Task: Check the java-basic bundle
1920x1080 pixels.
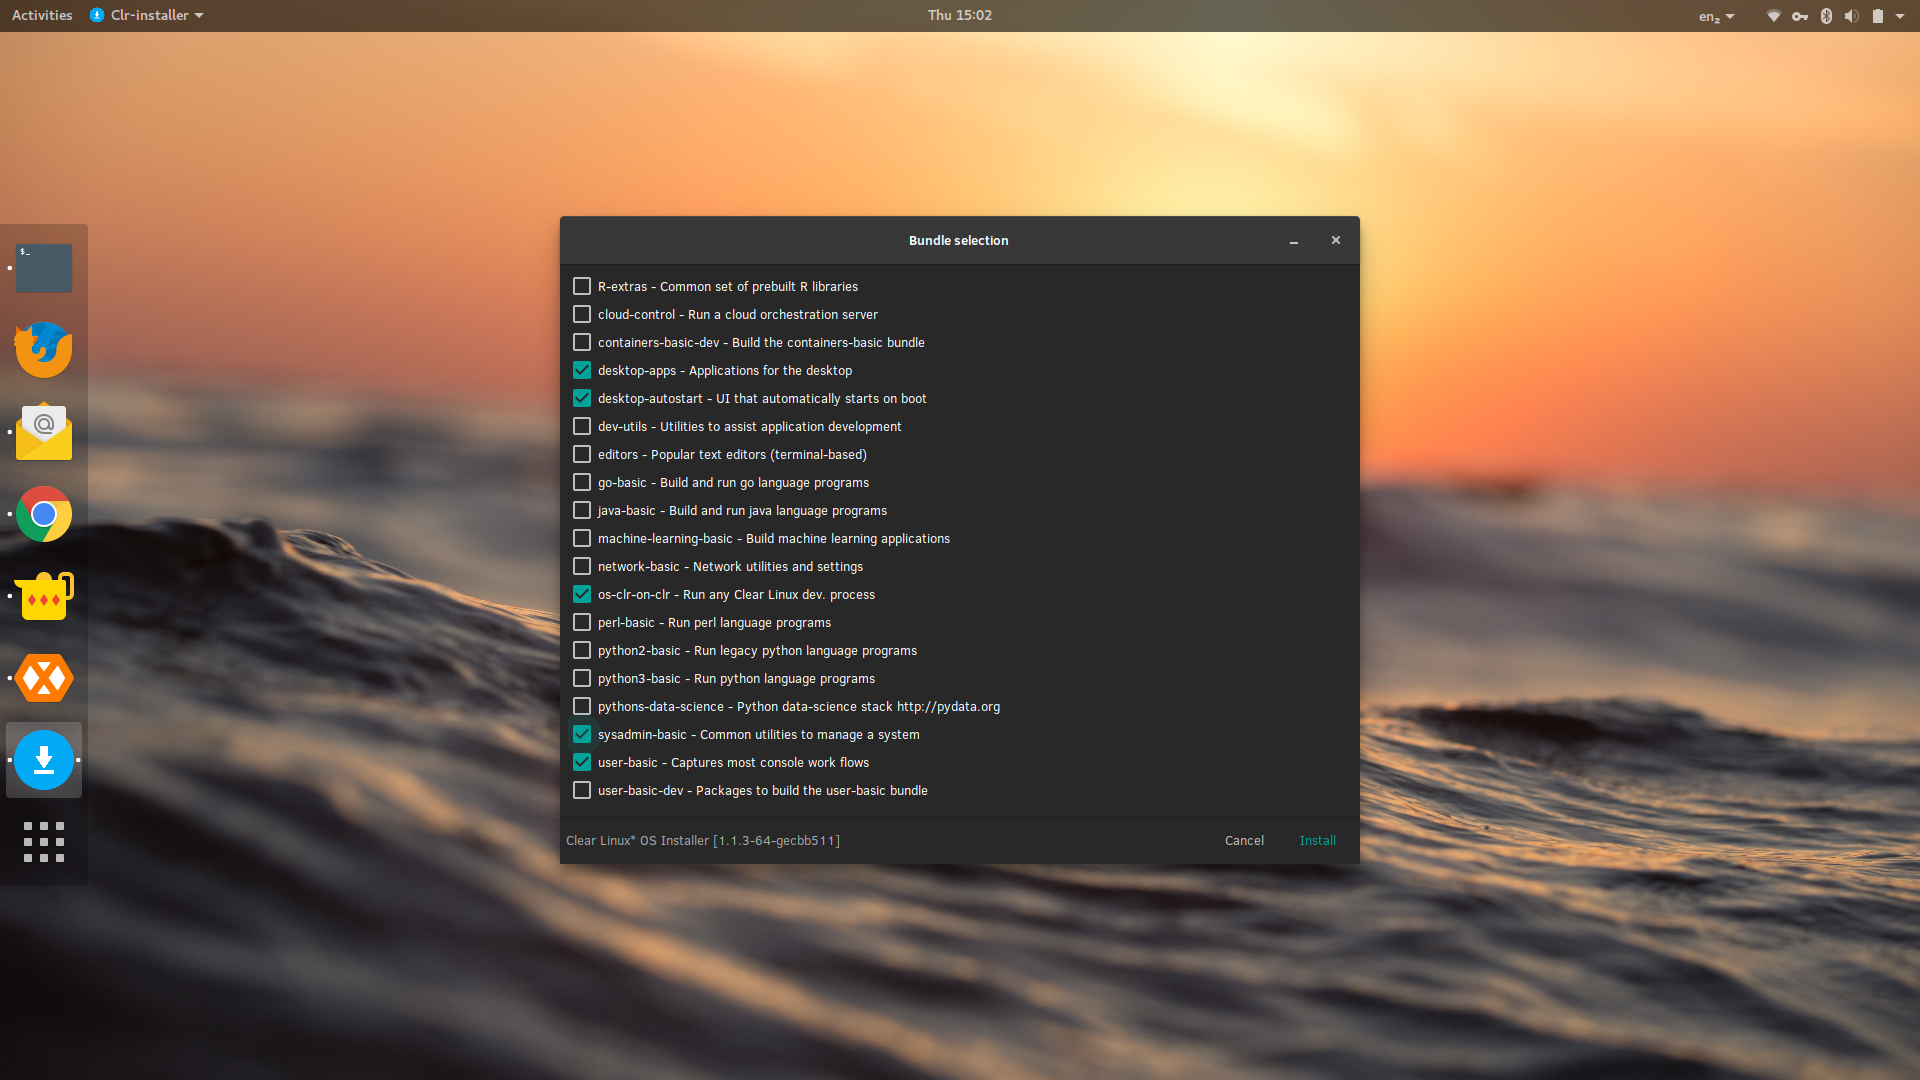Action: (582, 510)
